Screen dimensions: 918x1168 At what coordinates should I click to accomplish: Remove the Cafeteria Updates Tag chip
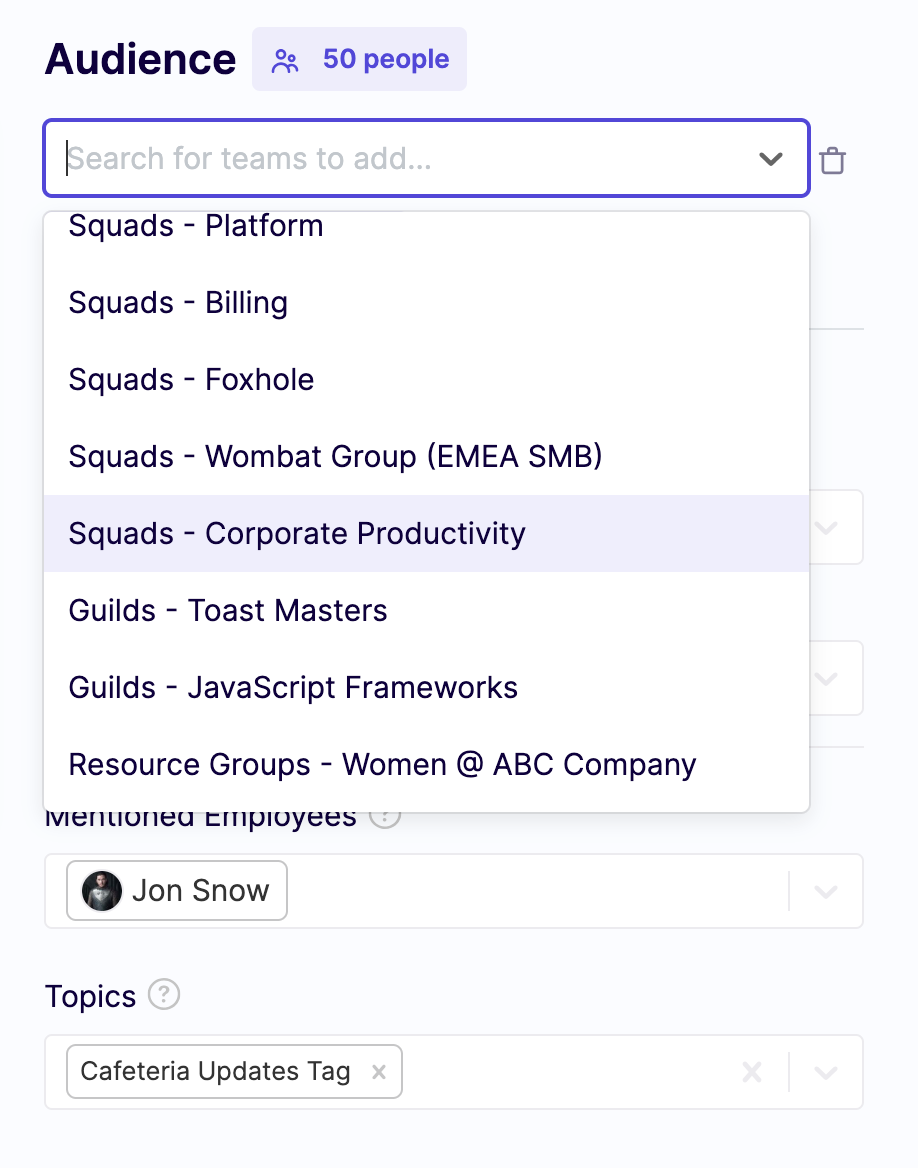click(379, 1072)
